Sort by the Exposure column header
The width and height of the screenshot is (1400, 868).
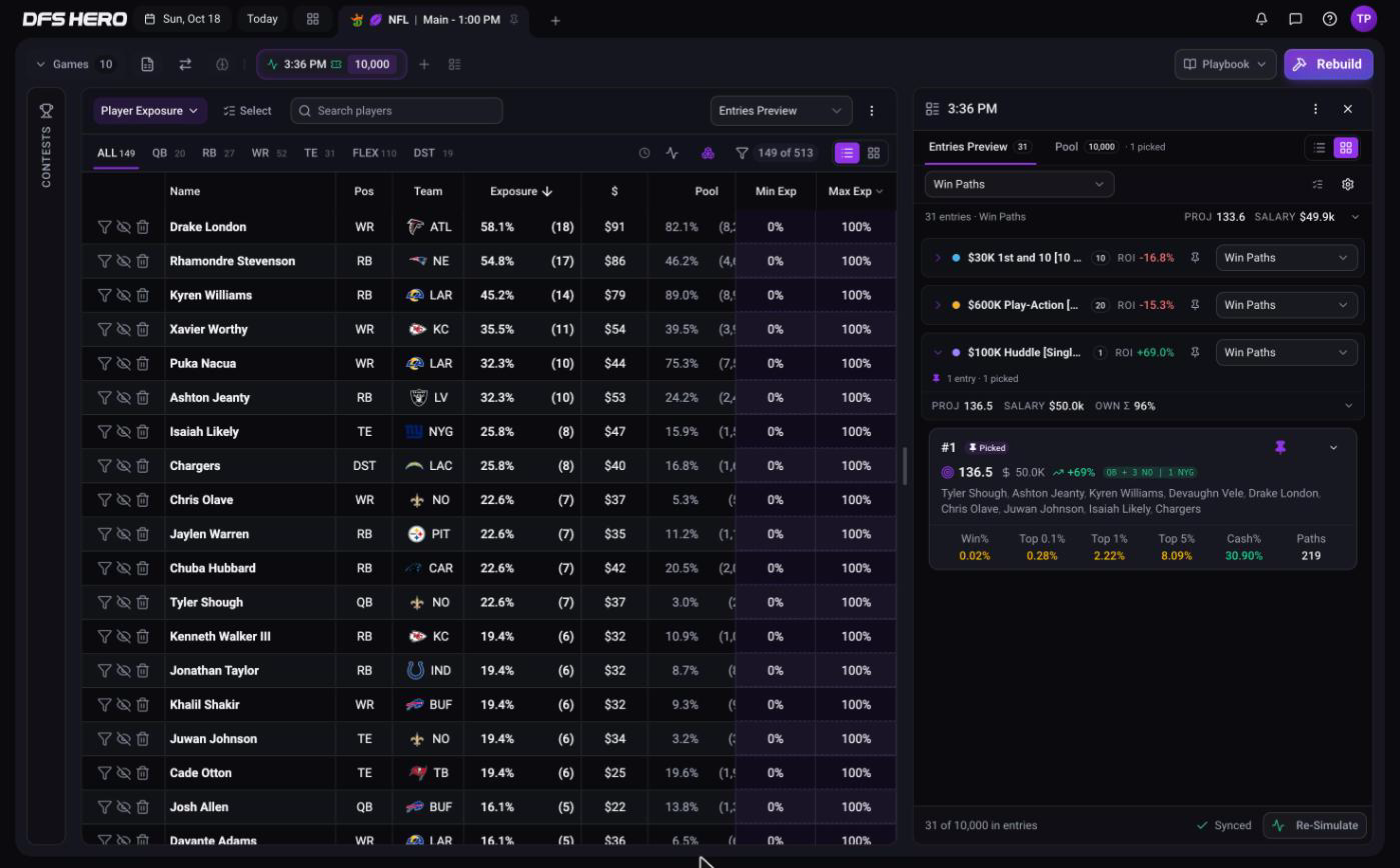pyautogui.click(x=521, y=191)
